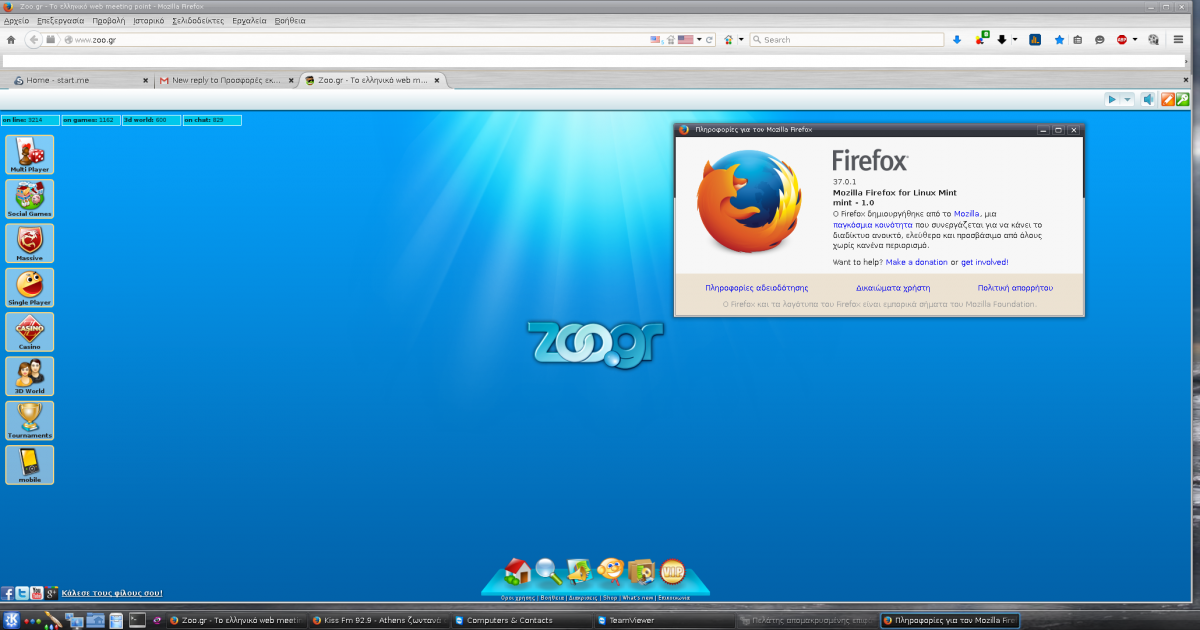Open the Single Player games category

pos(30,287)
